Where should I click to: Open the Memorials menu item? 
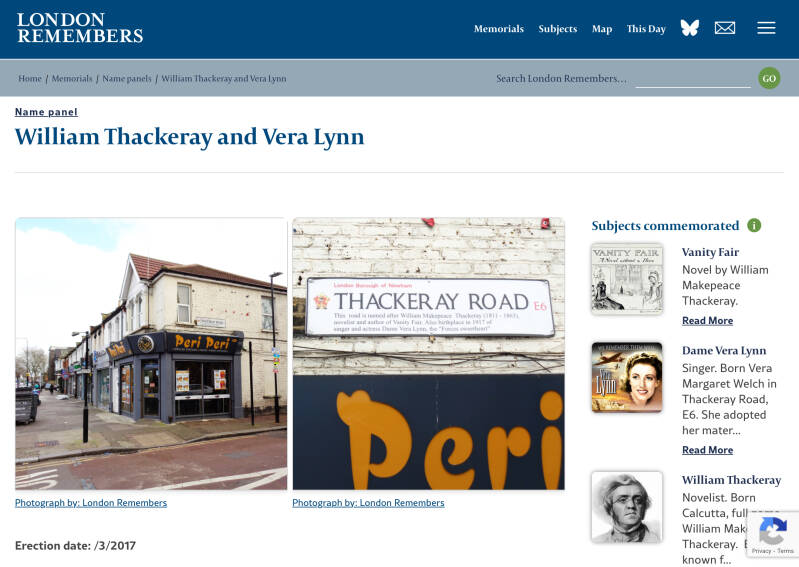click(499, 29)
